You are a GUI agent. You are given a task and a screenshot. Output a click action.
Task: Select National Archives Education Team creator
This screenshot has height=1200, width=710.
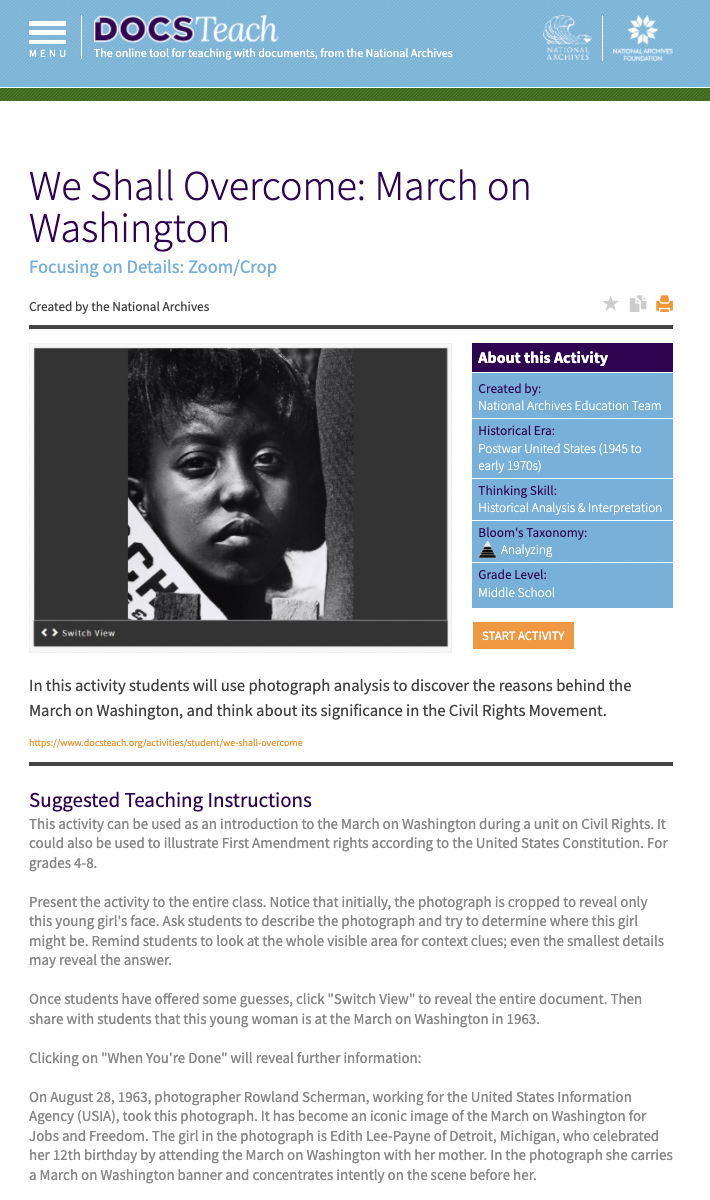tap(570, 406)
